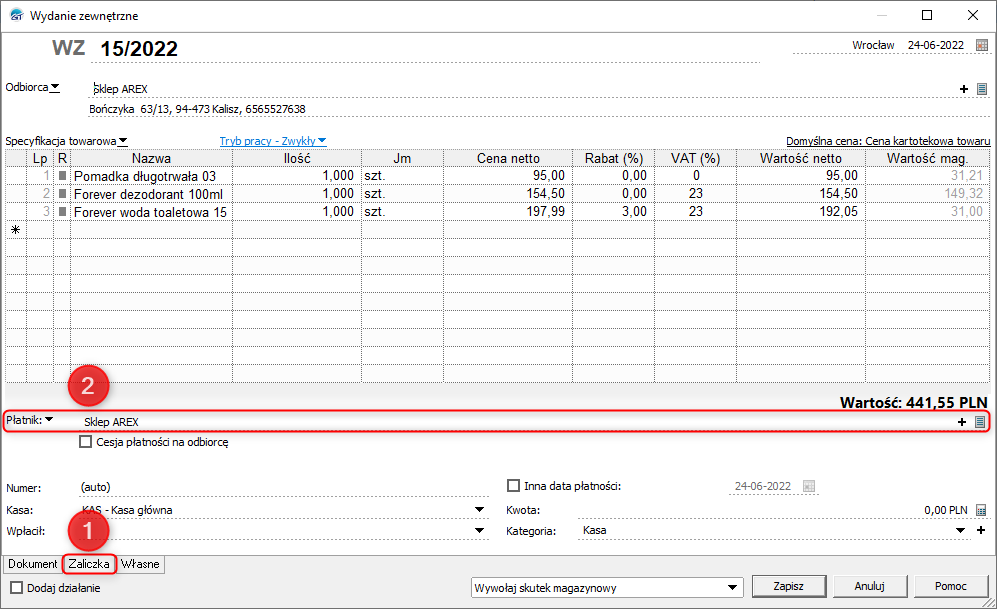Image resolution: width=997 pixels, height=609 pixels.
Task: Open the list icon in the Odbiorca row
Action: click(x=981, y=89)
